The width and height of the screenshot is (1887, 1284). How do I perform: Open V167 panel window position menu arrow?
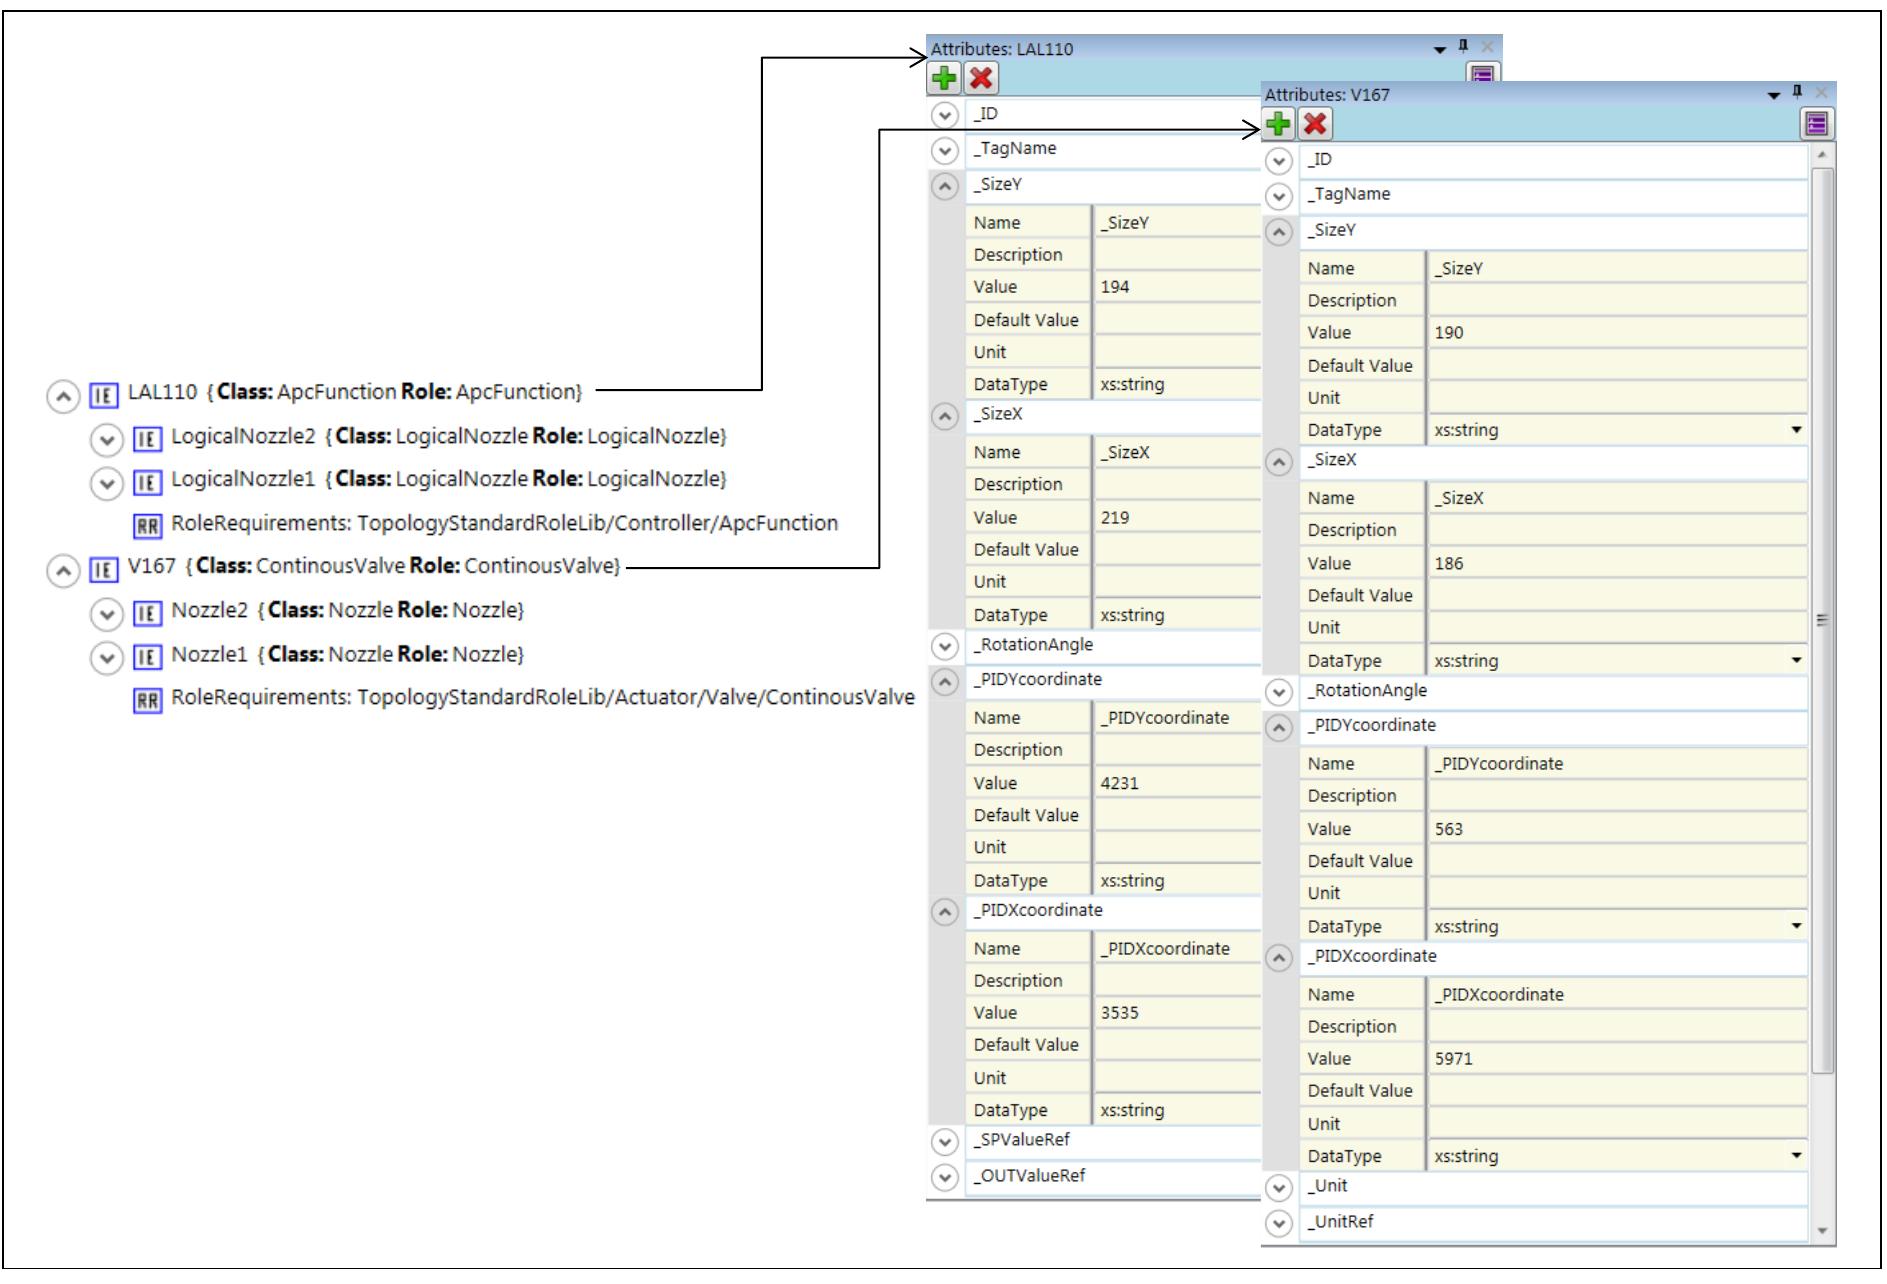pos(1773,95)
